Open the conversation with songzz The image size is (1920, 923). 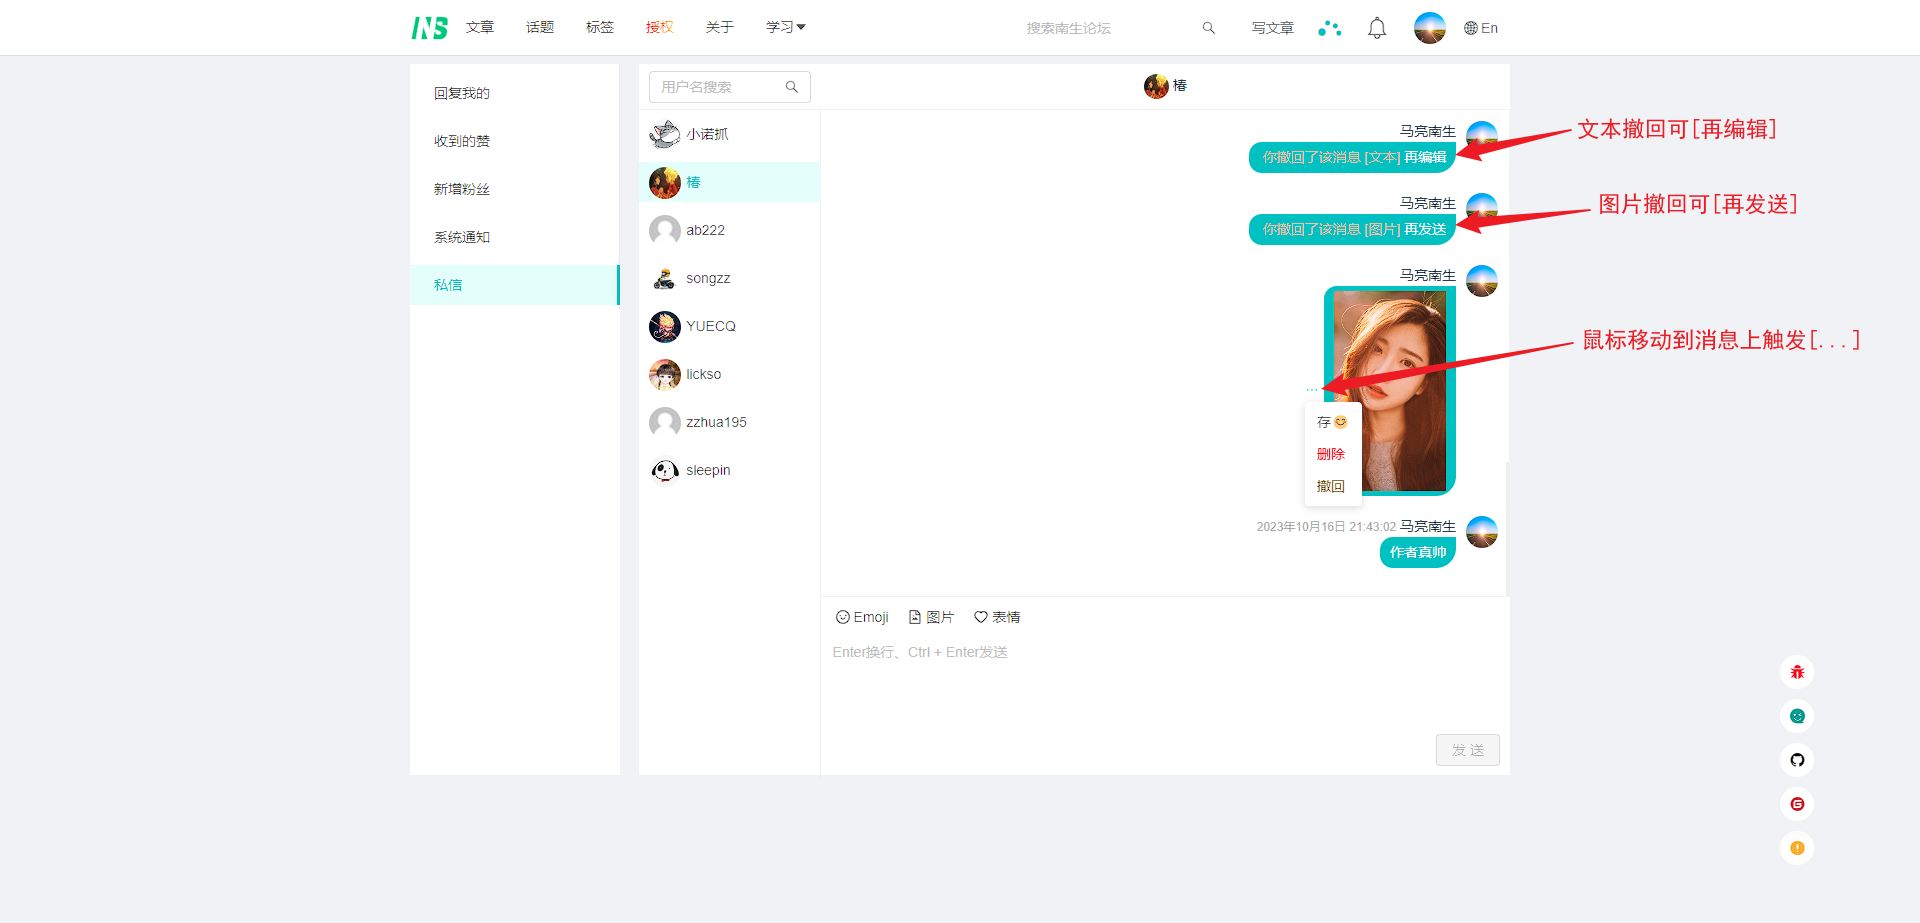click(708, 278)
